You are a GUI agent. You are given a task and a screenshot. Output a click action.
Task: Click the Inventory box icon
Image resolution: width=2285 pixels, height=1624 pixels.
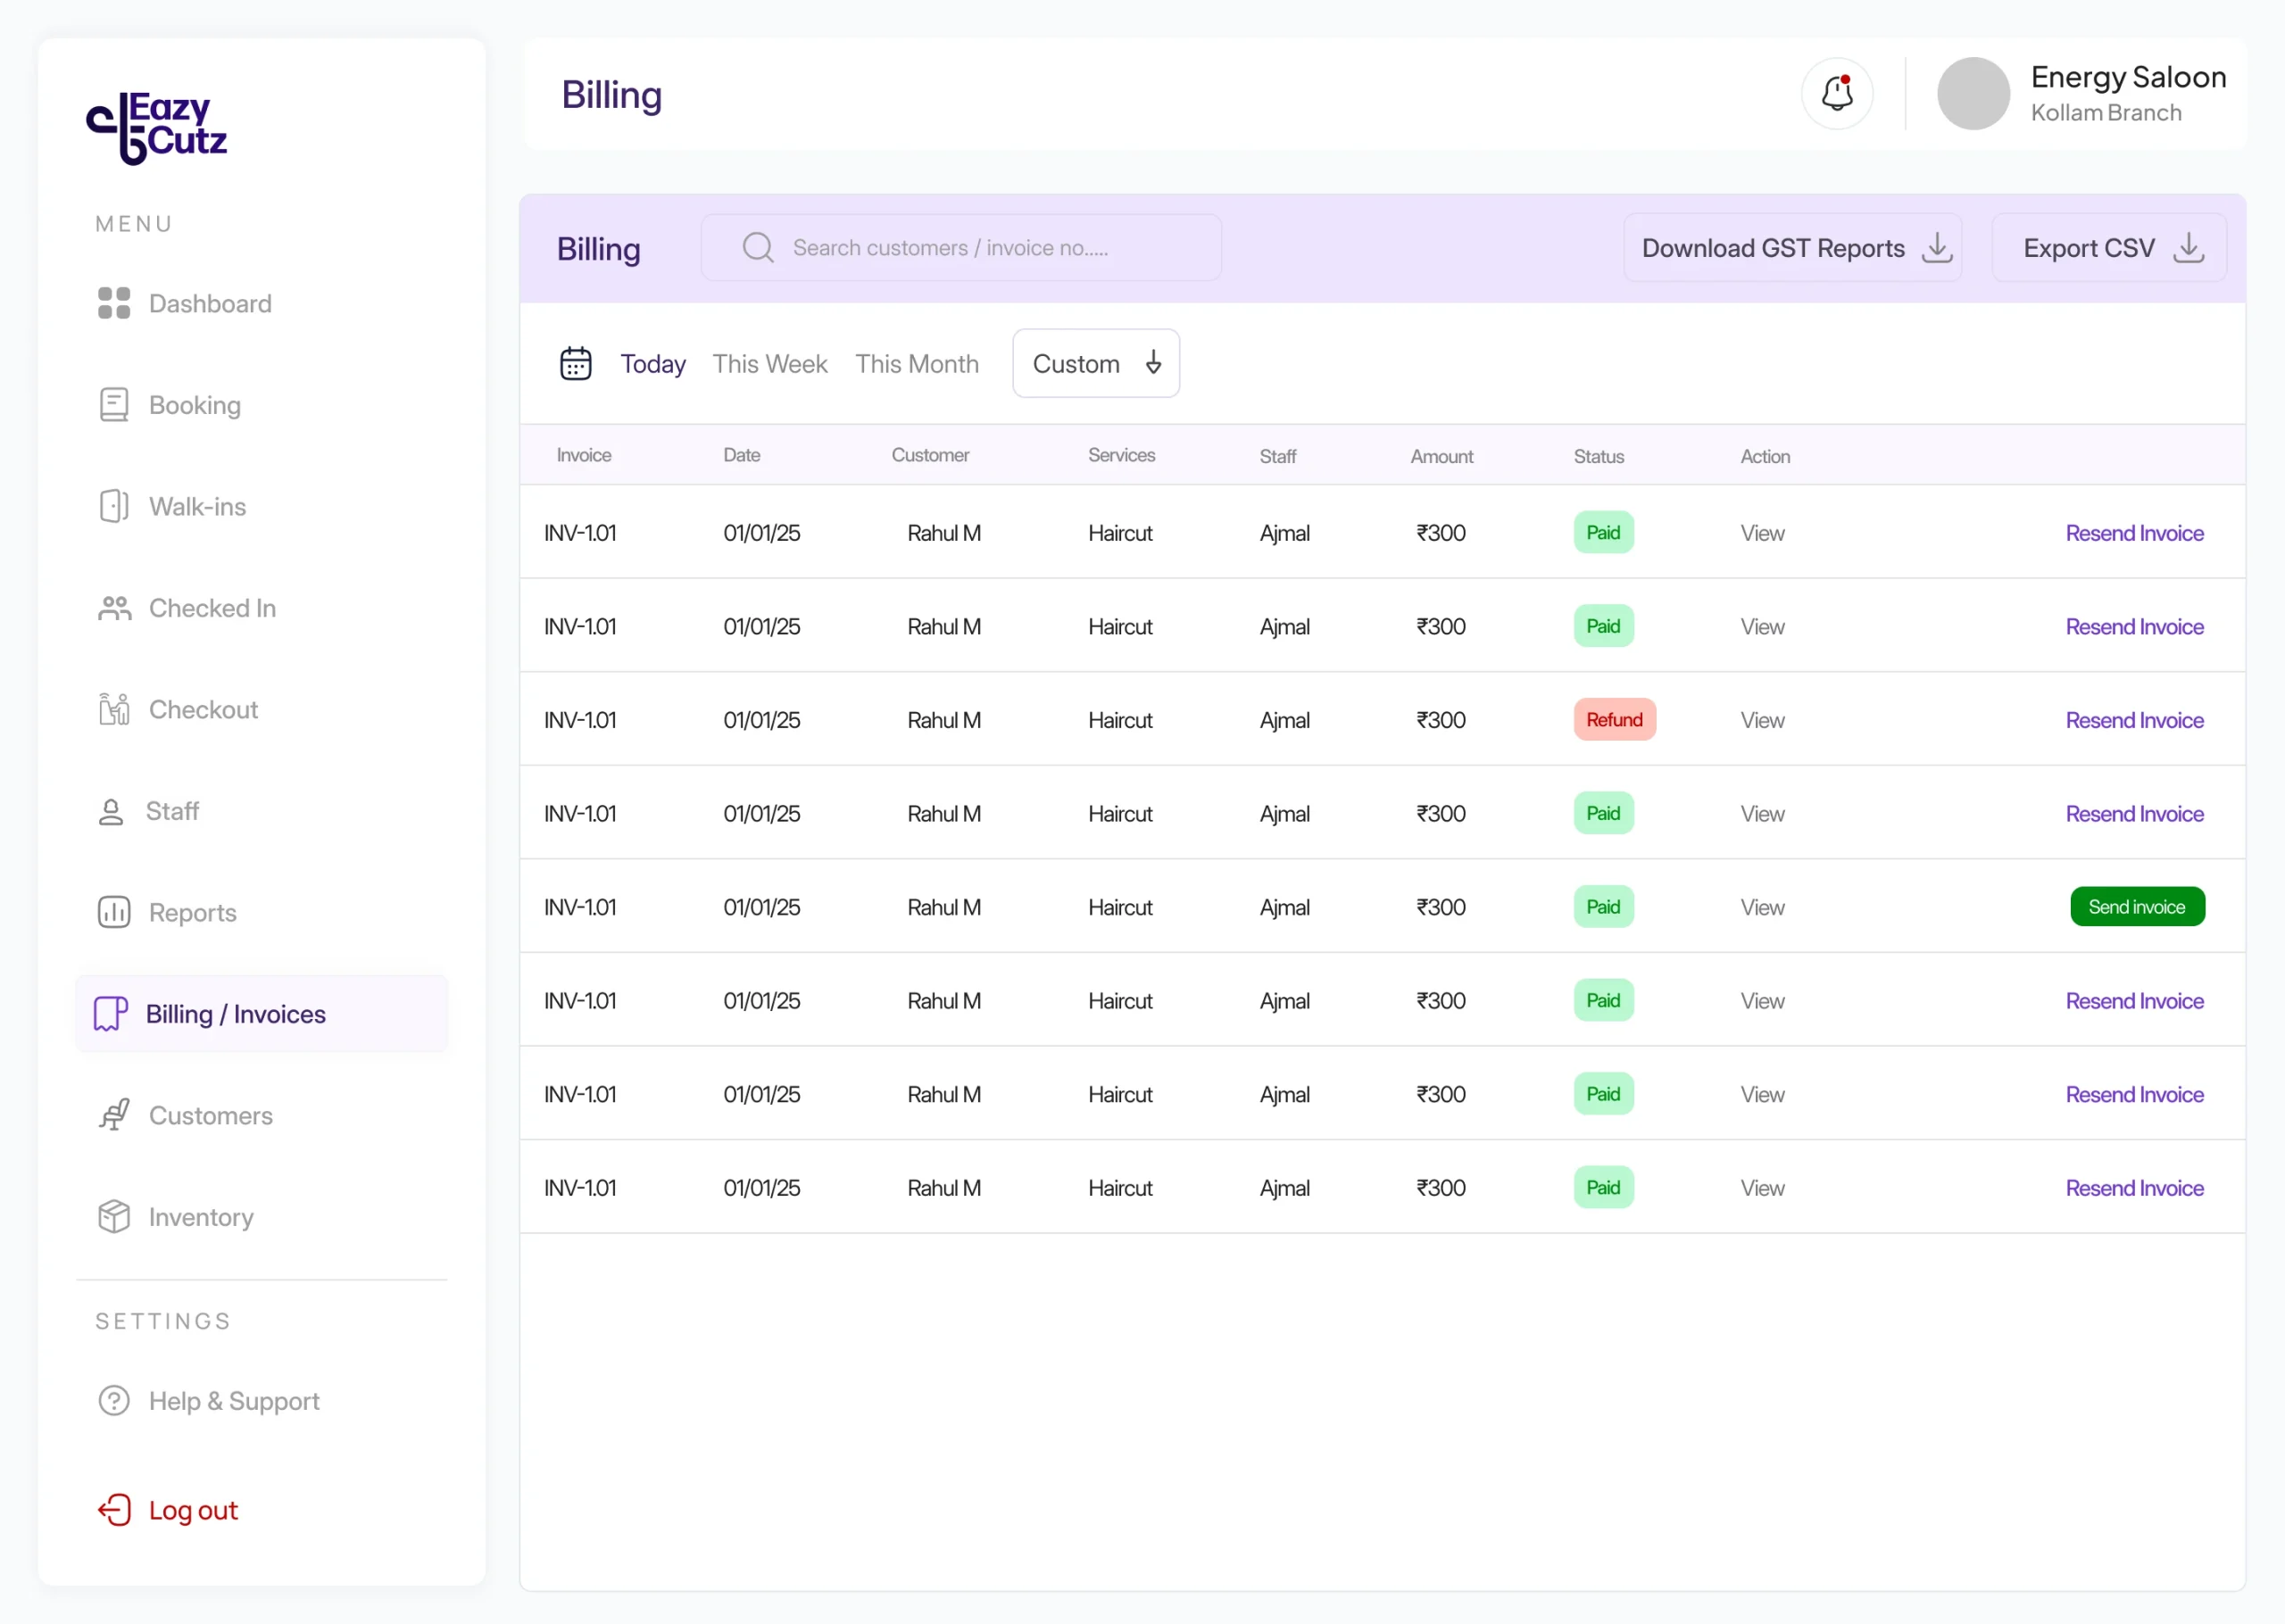tap(114, 1216)
